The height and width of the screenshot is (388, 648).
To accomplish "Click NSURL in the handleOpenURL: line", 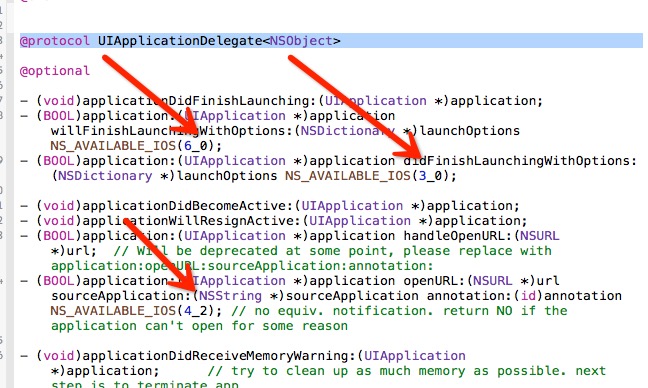I will point(539,236).
